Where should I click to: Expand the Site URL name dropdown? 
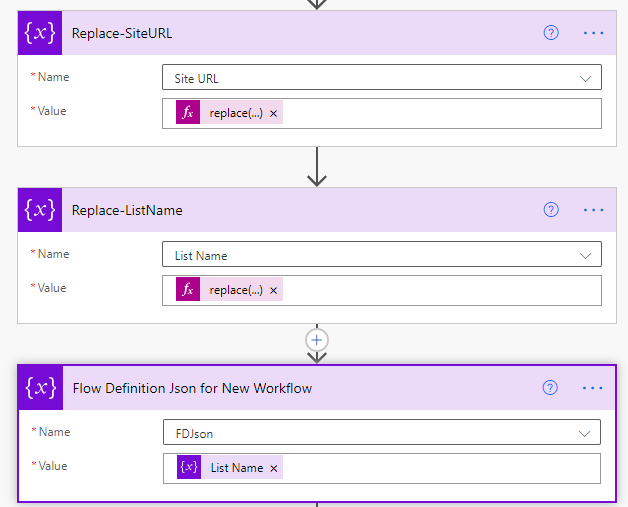click(586, 78)
